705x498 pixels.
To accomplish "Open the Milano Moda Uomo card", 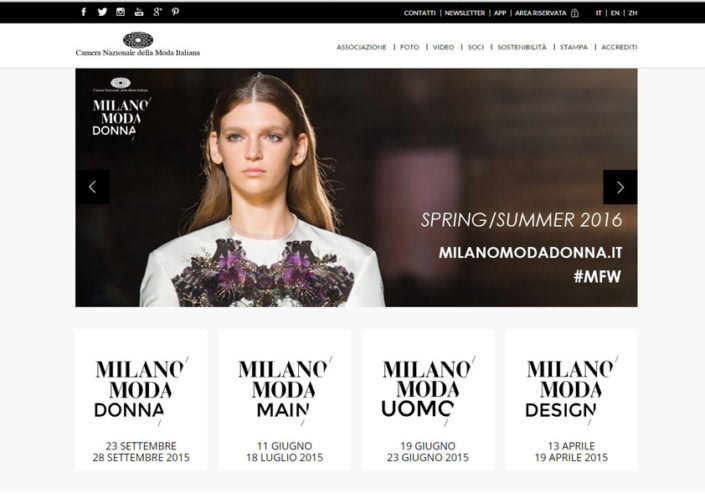I will [428, 400].
